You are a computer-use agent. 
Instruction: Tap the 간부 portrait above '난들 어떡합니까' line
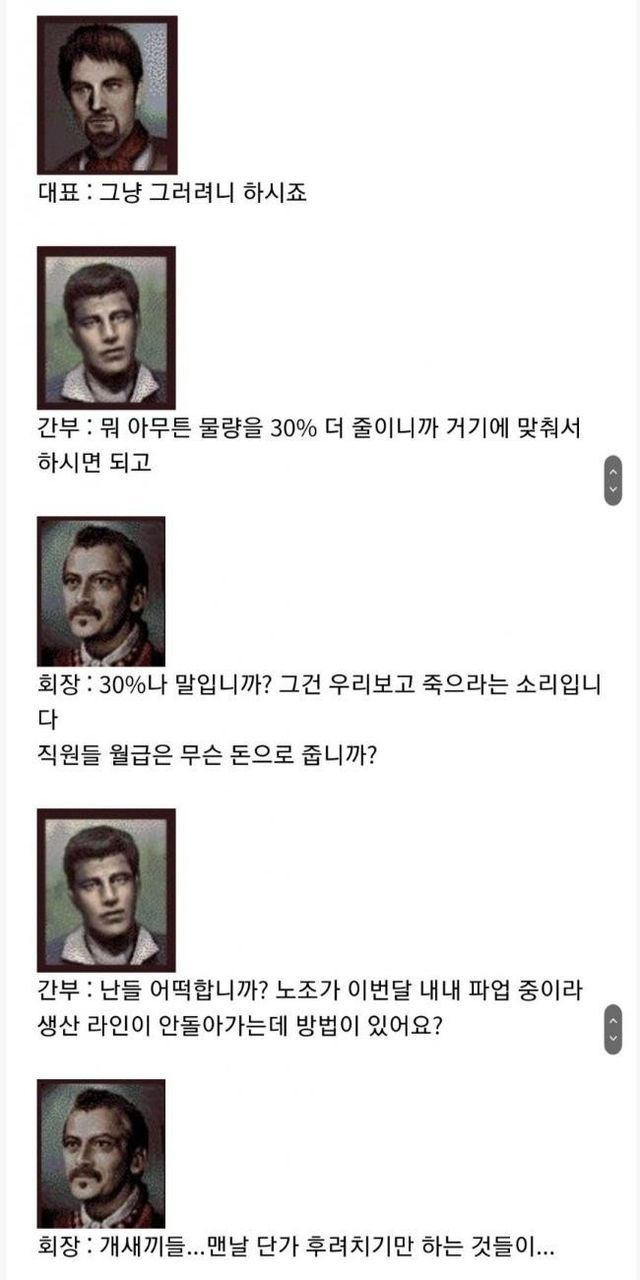point(106,890)
